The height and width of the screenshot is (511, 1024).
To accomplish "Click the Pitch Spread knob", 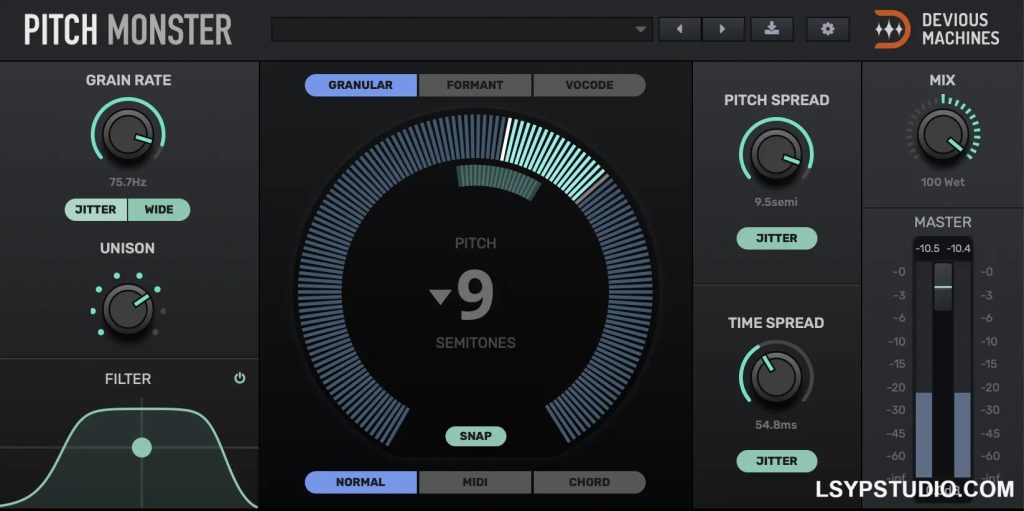I will [776, 154].
